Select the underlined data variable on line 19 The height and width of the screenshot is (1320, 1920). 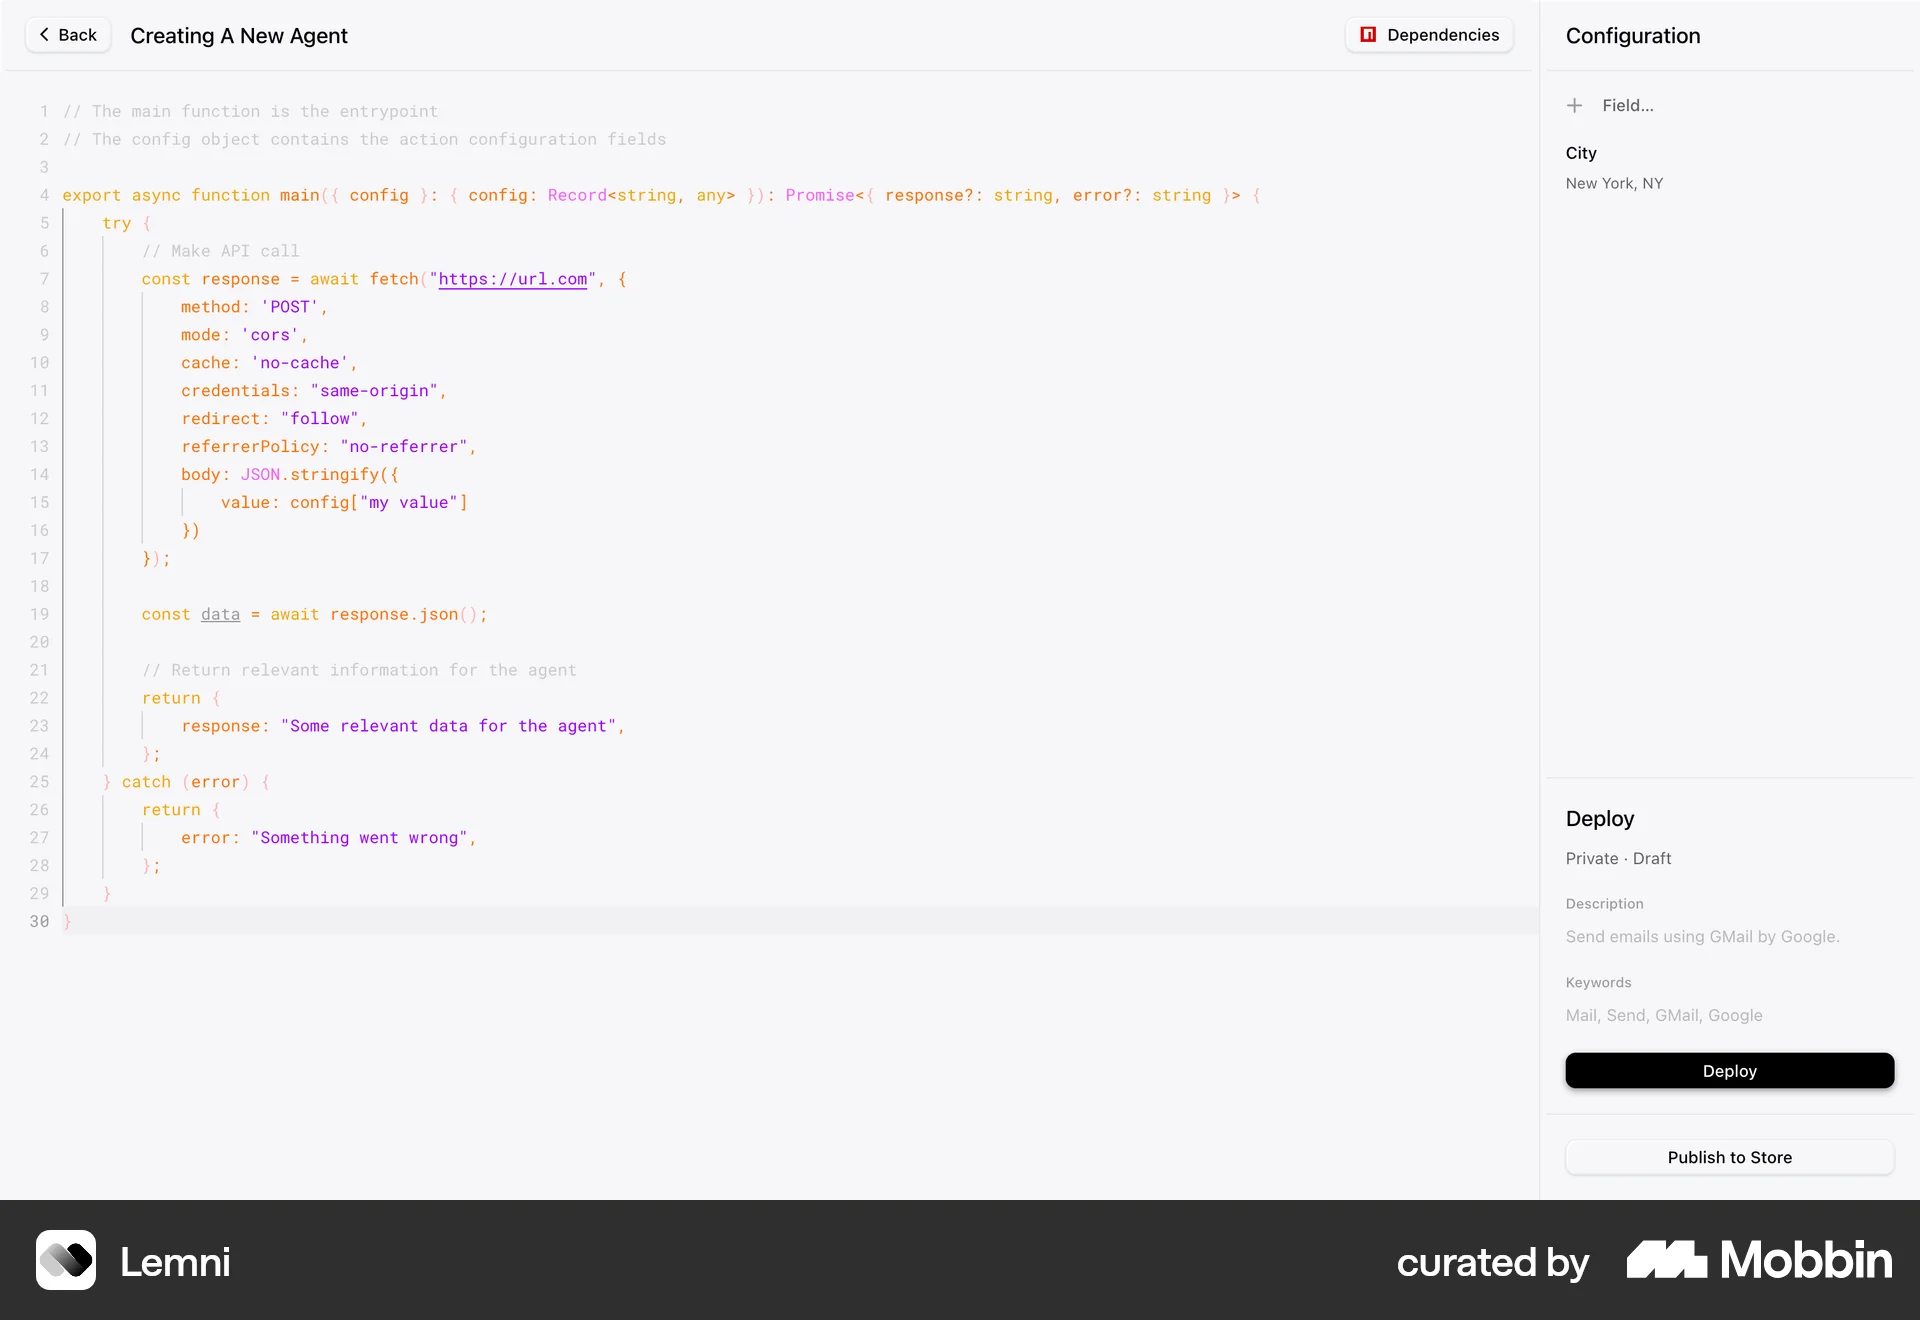220,614
